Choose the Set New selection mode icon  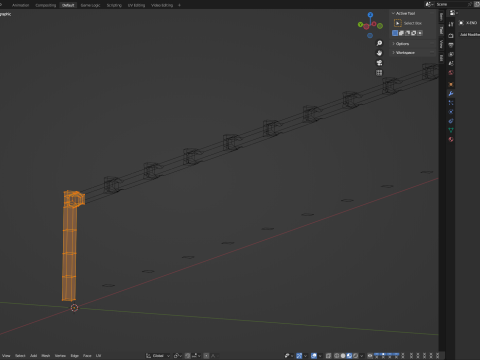click(x=395, y=33)
